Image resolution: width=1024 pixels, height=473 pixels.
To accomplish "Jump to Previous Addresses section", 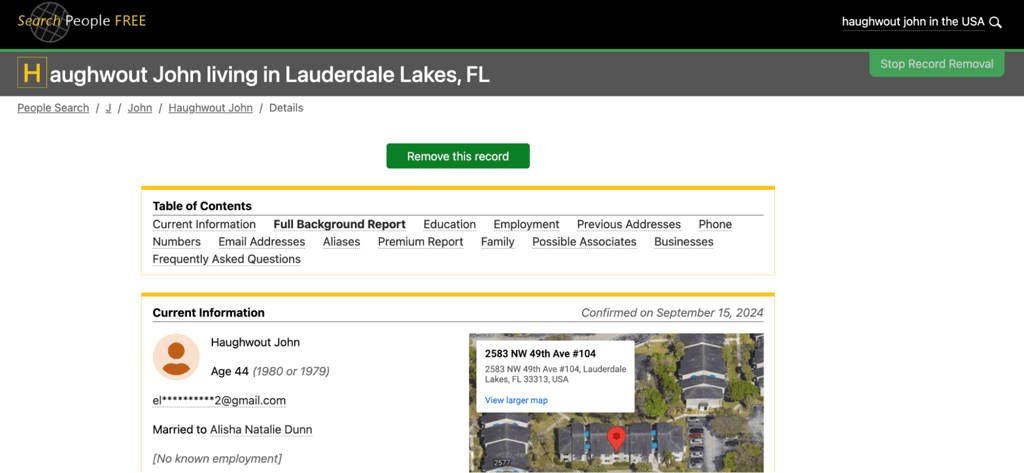I will pos(629,224).
